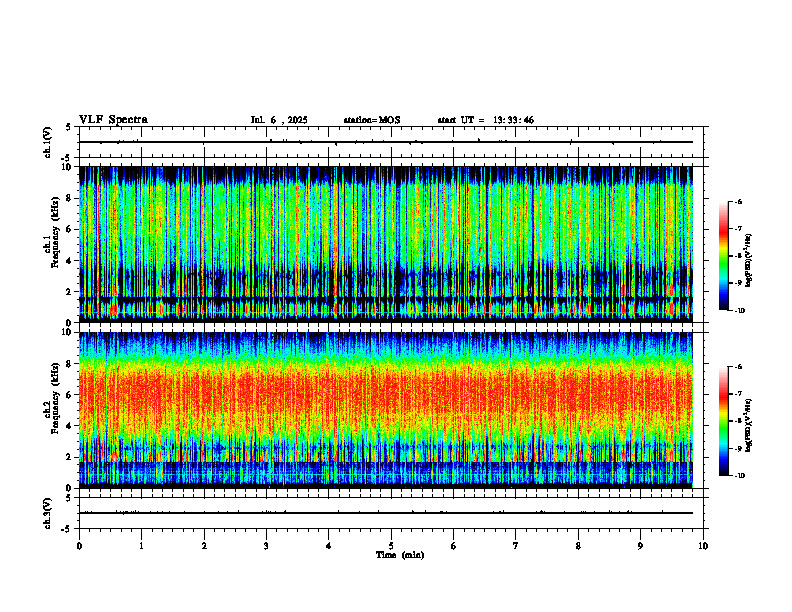The image size is (792, 612).
Task: Click the log(PSD) label of ch.1 colorbar
Action: tap(749, 261)
